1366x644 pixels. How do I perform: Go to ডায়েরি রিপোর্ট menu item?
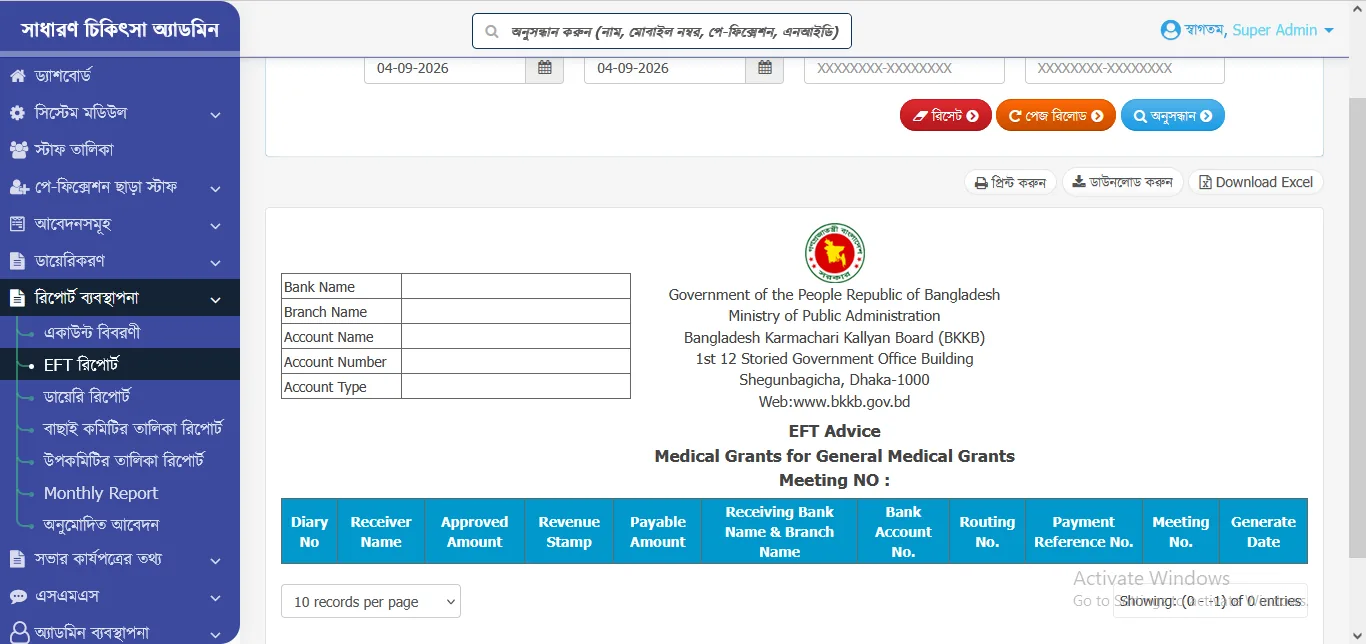click(x=88, y=396)
